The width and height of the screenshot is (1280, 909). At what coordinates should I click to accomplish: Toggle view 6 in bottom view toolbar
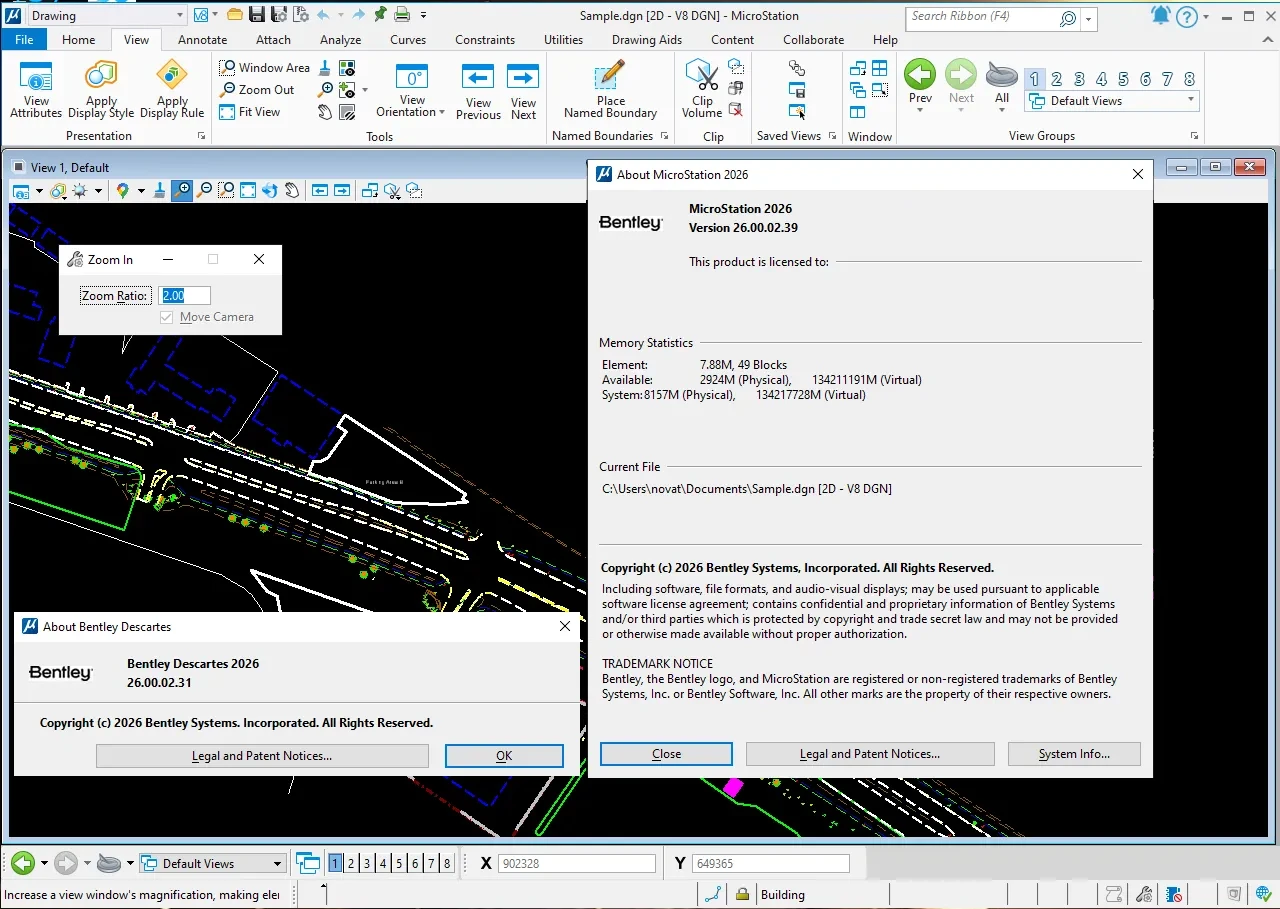coord(415,863)
